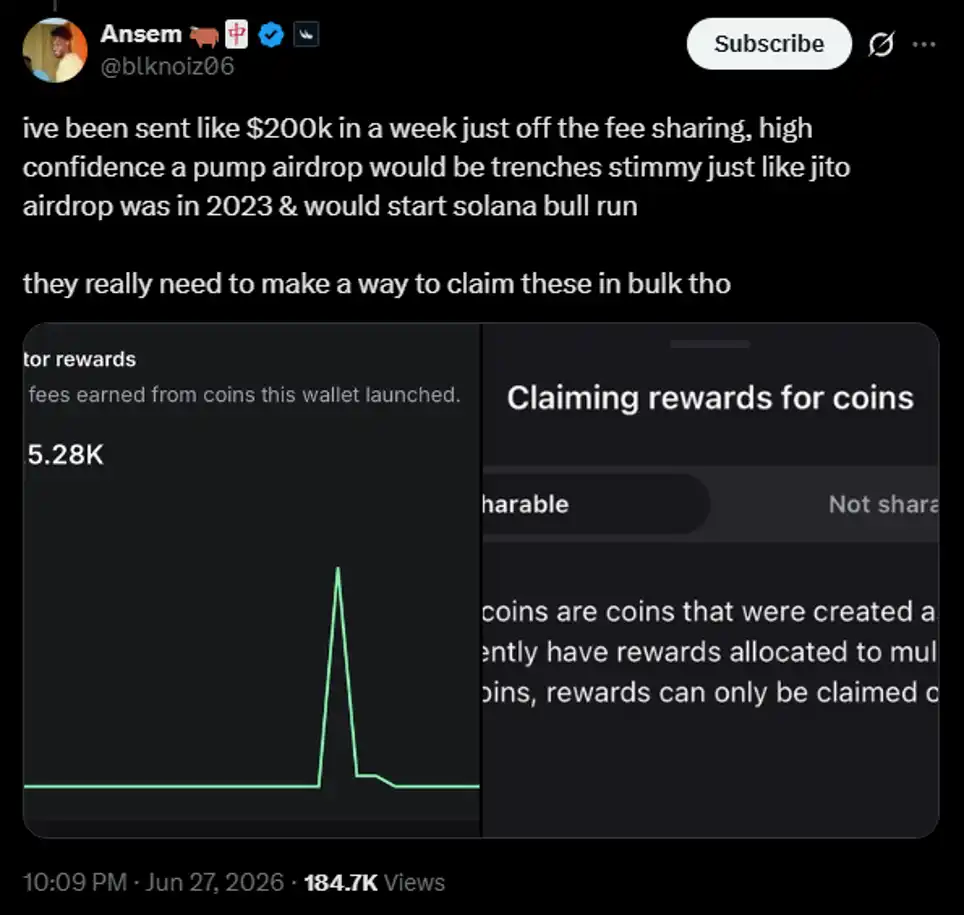
Task: Open Ansem's profile picture
Action: coord(55,50)
